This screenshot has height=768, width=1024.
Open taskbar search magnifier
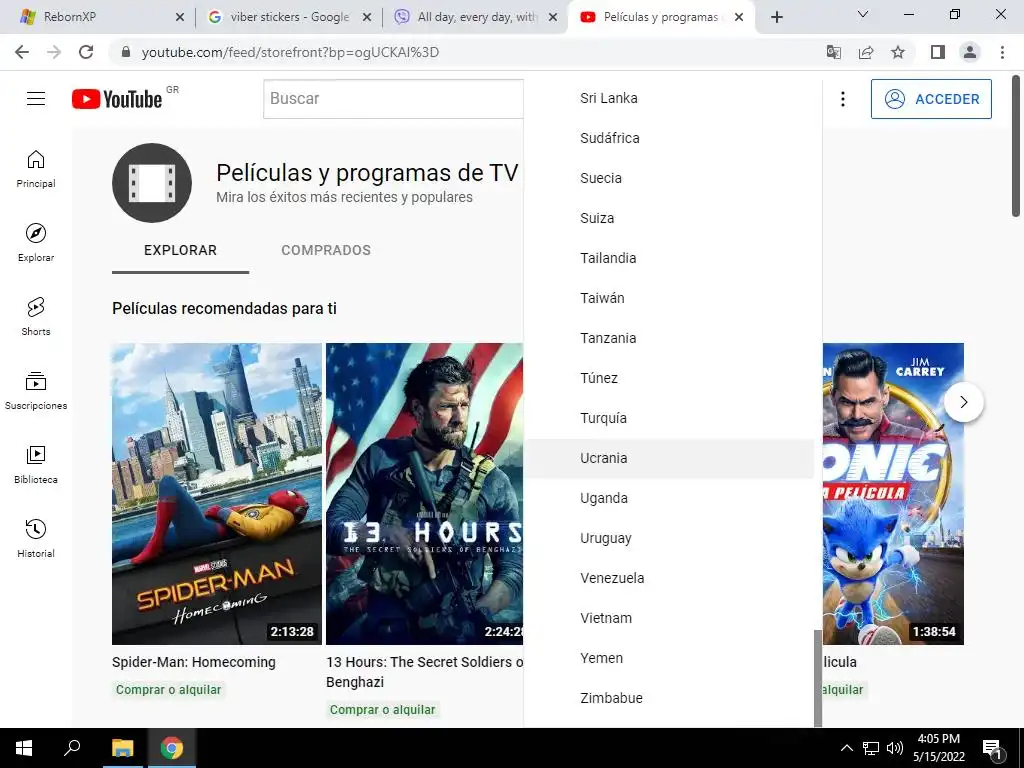(72, 748)
